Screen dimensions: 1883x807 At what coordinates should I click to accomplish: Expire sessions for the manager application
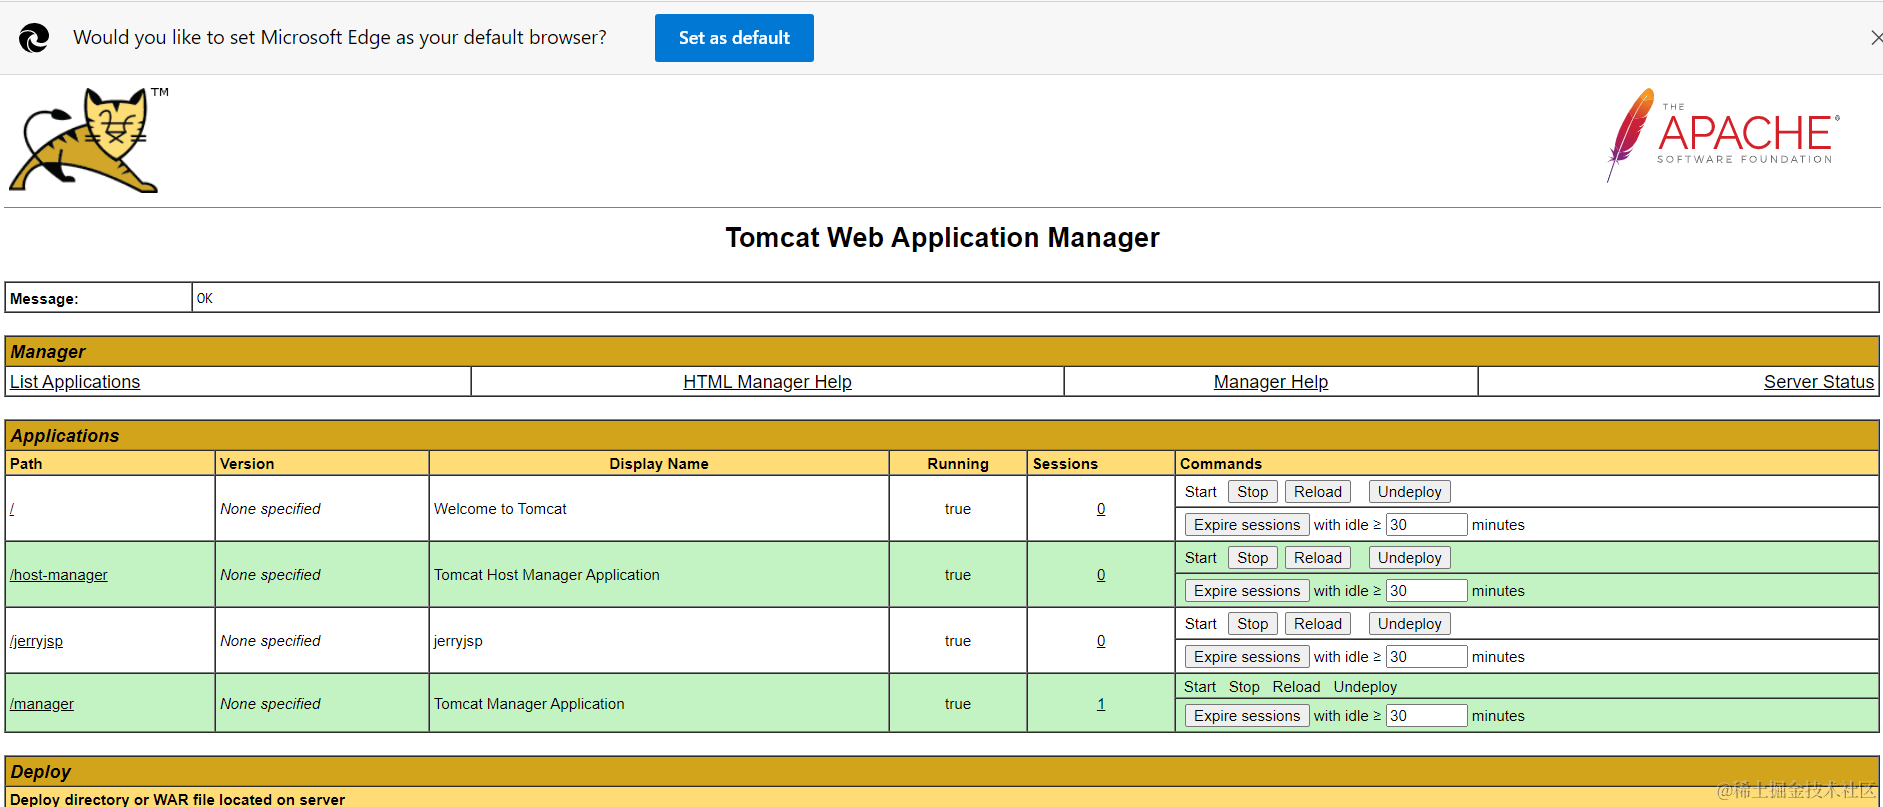(x=1247, y=716)
